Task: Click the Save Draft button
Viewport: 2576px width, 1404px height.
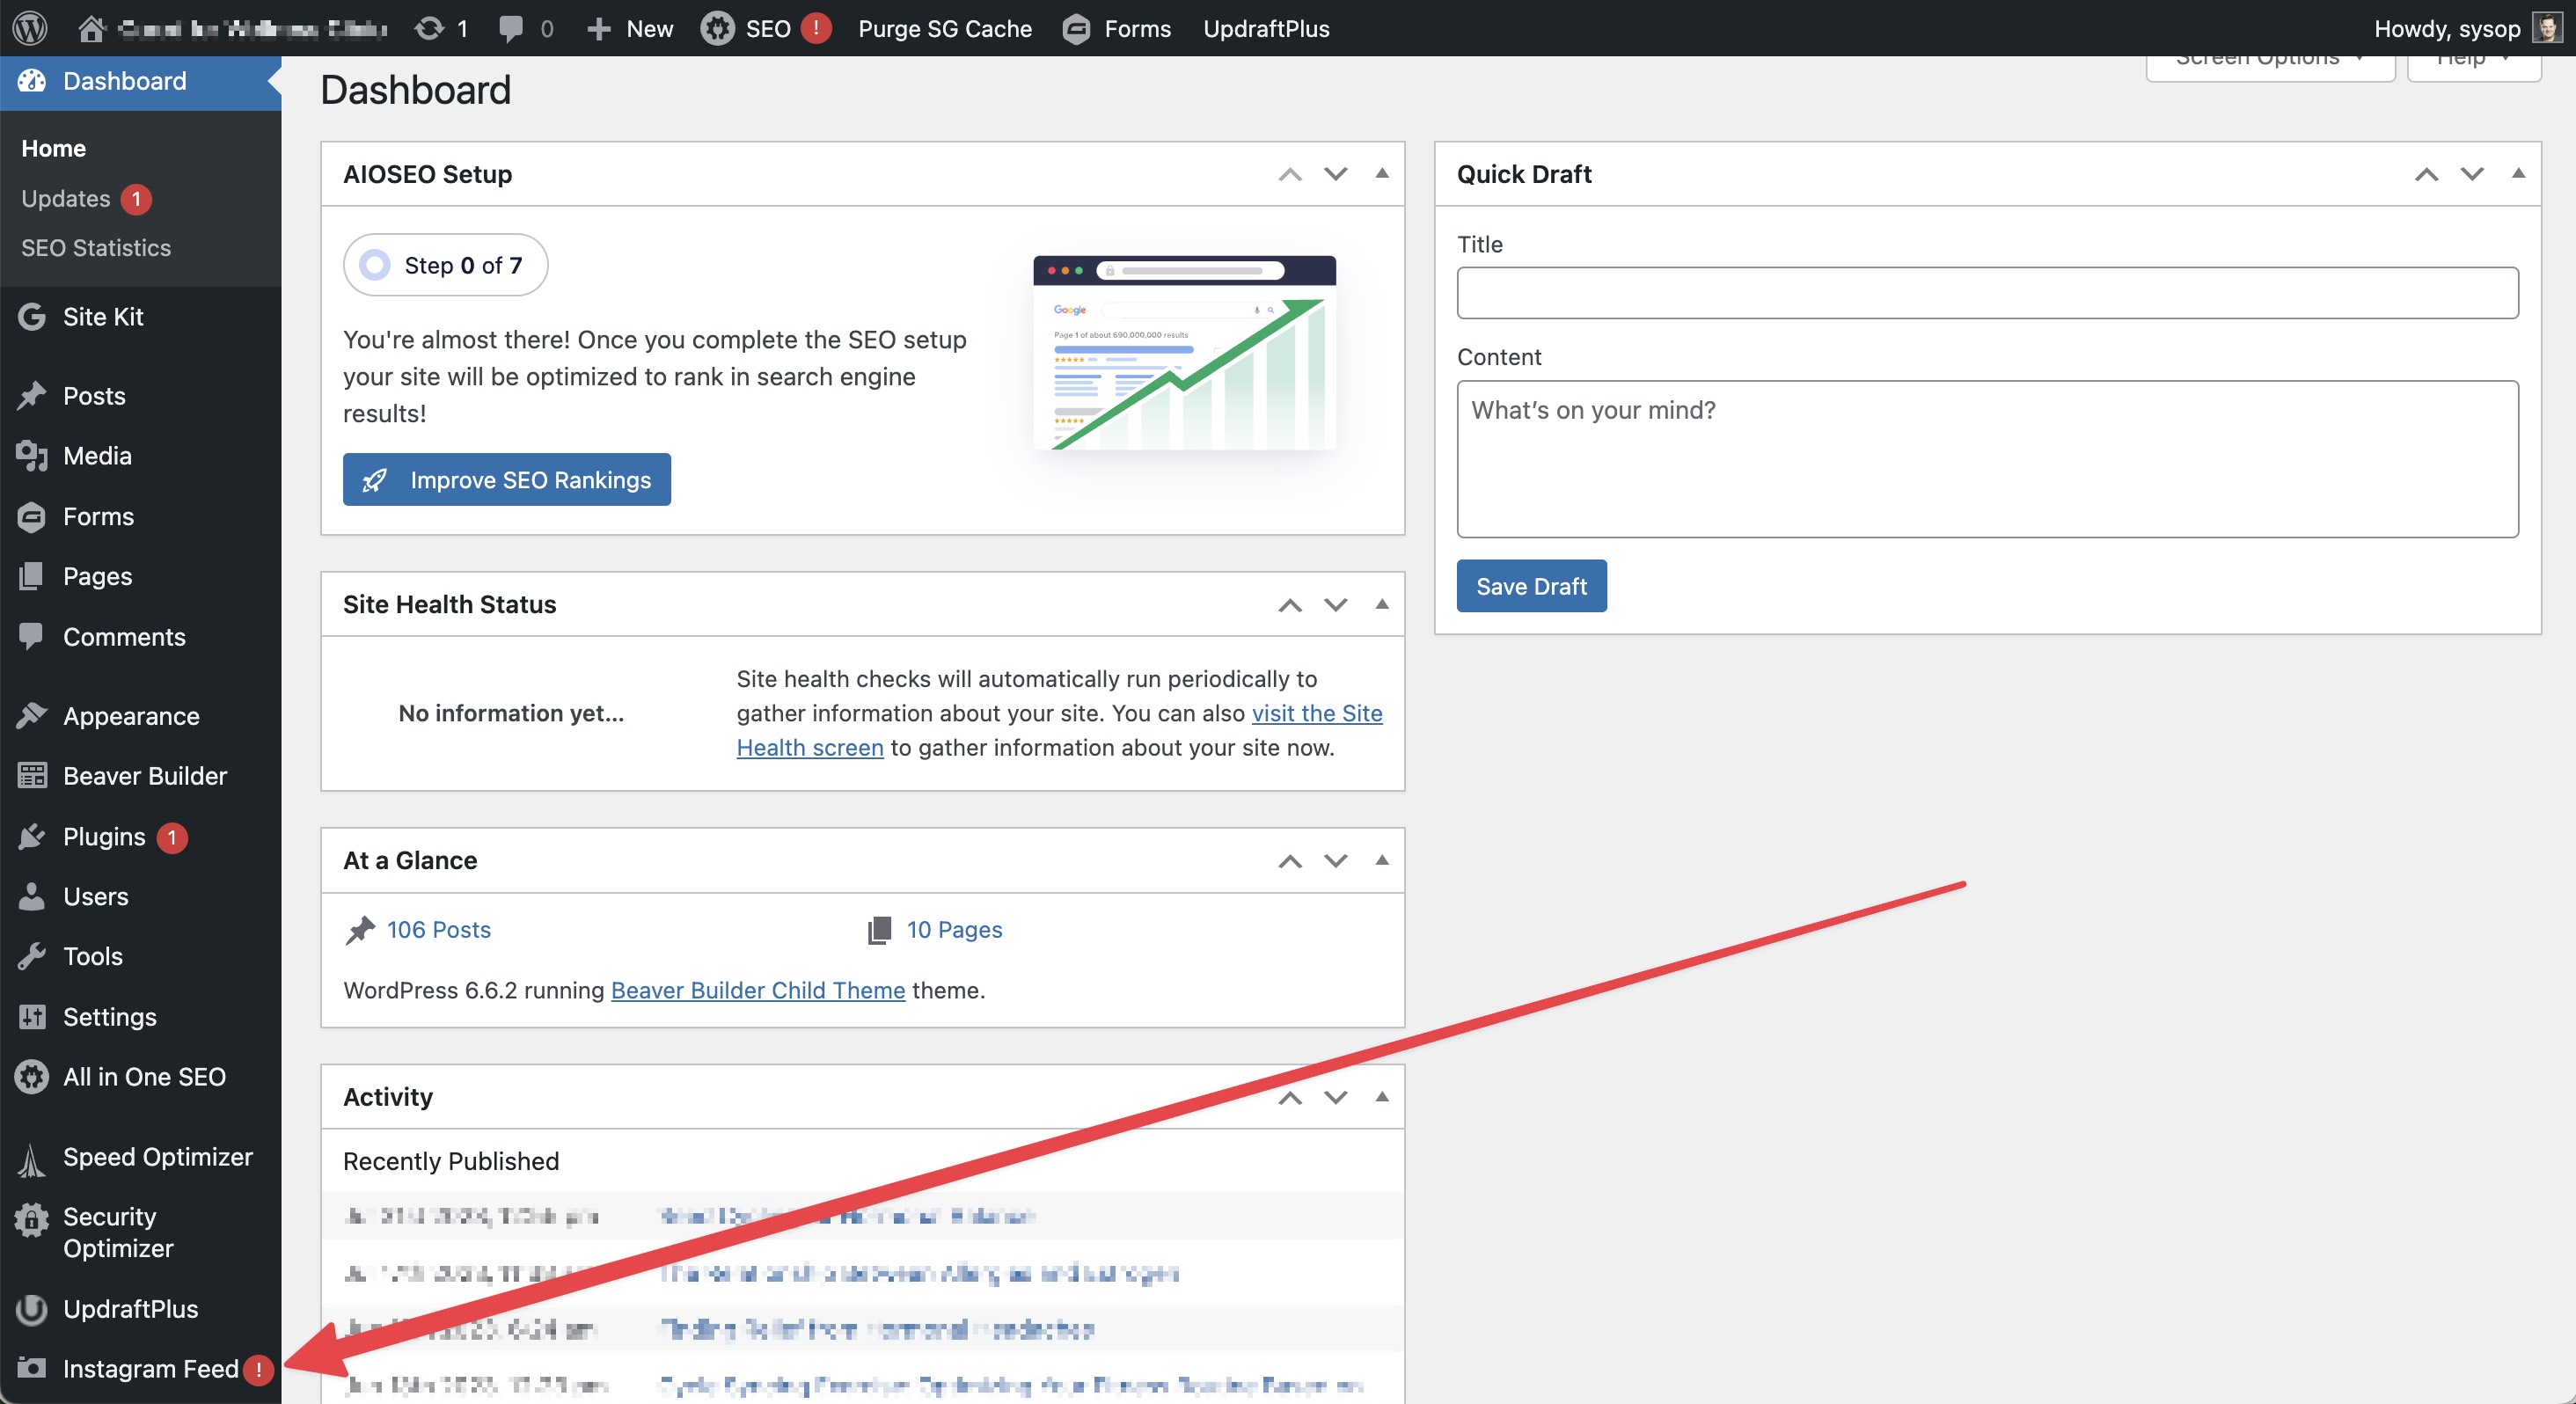Action: point(1531,586)
